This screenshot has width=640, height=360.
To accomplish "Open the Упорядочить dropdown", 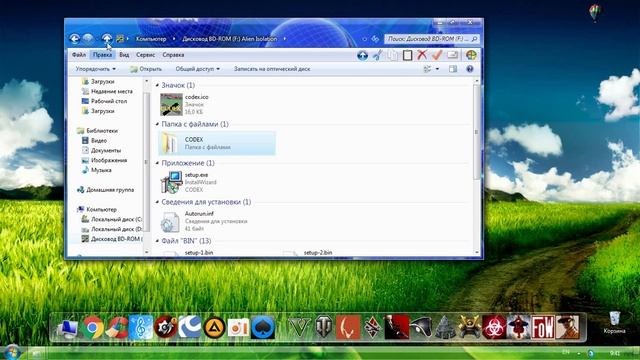I will tap(96, 69).
